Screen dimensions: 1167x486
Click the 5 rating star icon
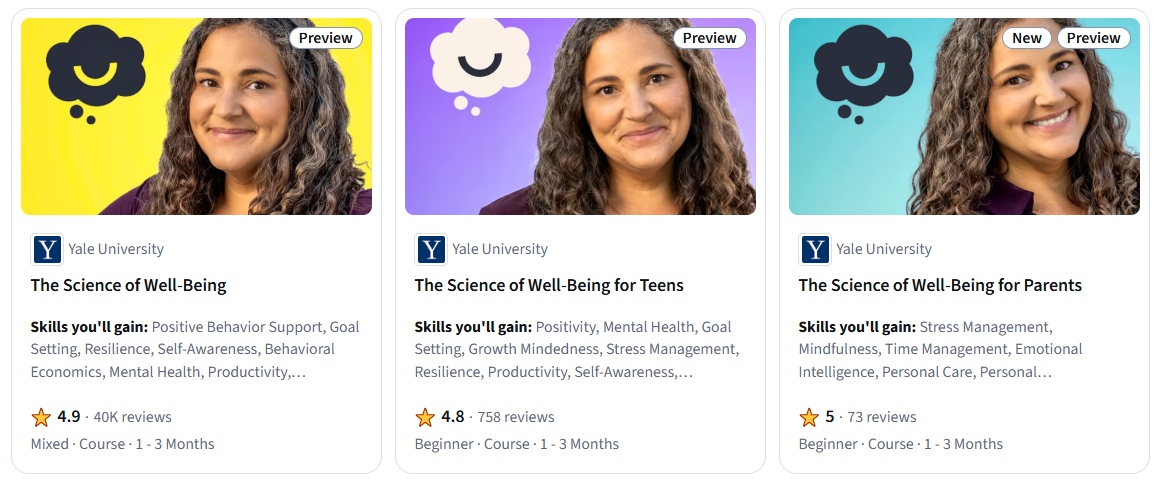tap(809, 417)
